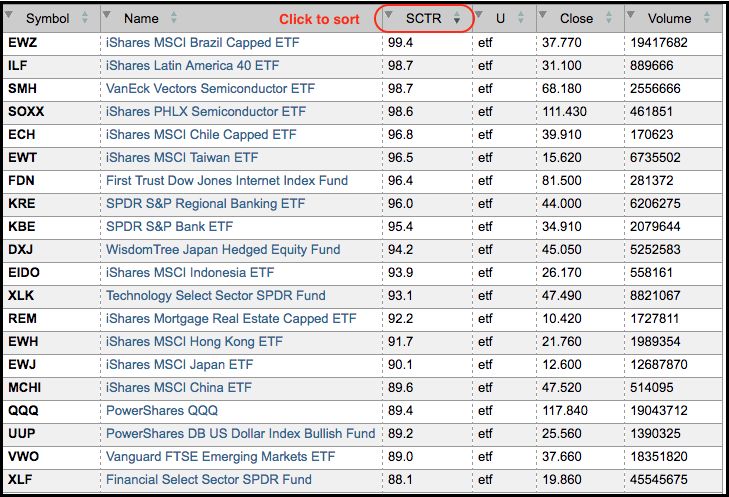Open the VanEck Vectors Semiconductor ETF link
The height and width of the screenshot is (497, 729).
(210, 89)
